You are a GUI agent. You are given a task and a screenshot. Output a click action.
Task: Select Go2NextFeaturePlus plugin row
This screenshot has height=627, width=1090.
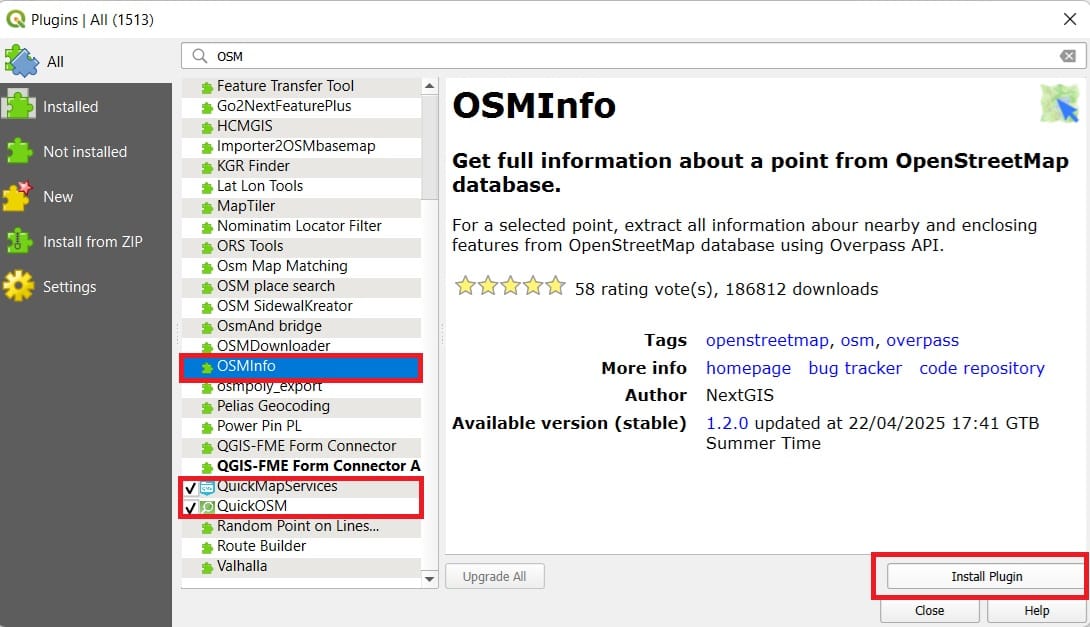pos(301,106)
